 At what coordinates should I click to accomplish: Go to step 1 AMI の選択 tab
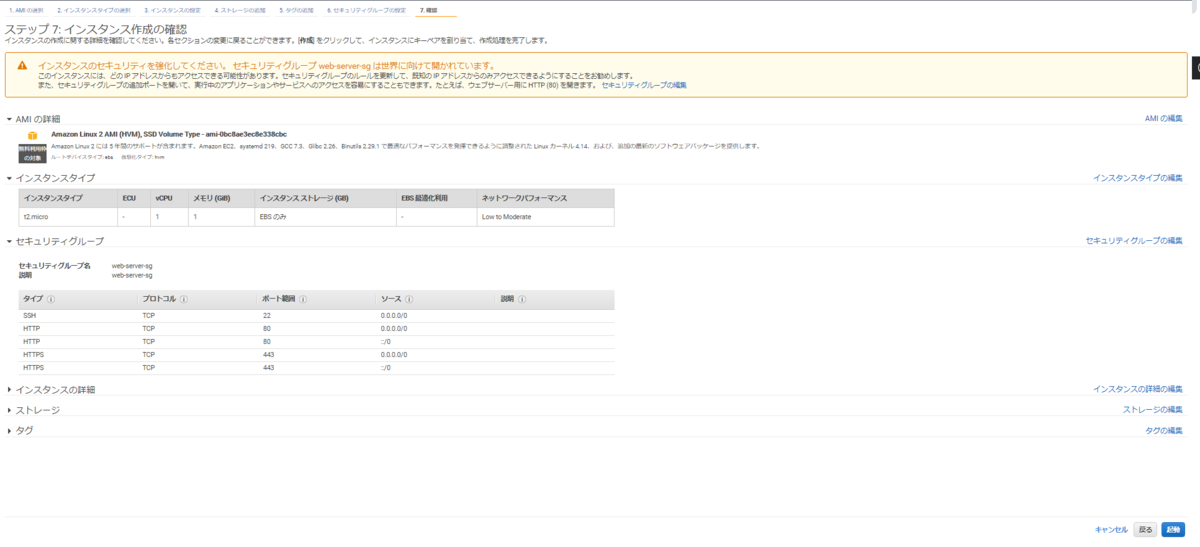tap(28, 10)
